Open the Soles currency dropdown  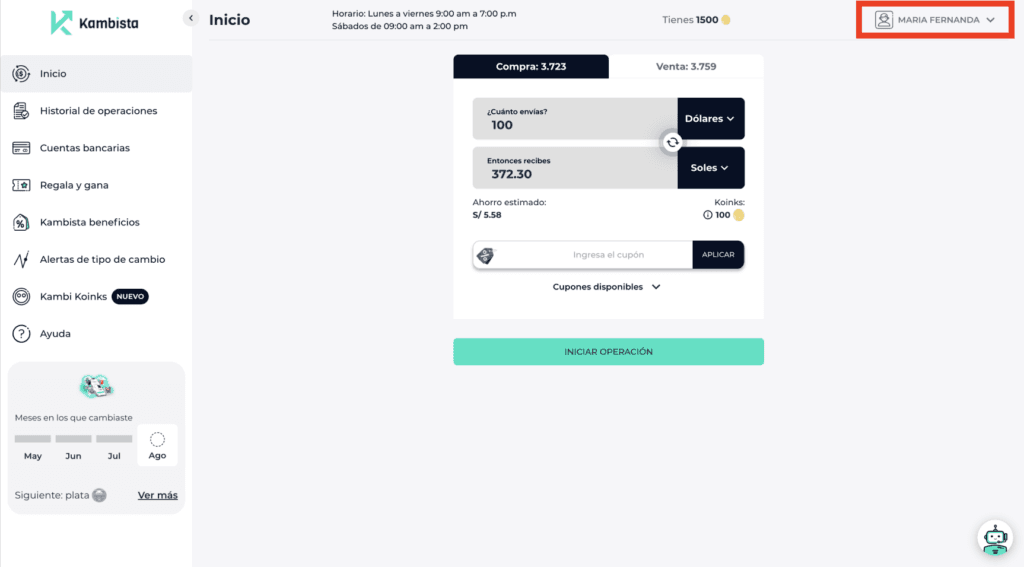[710, 168]
